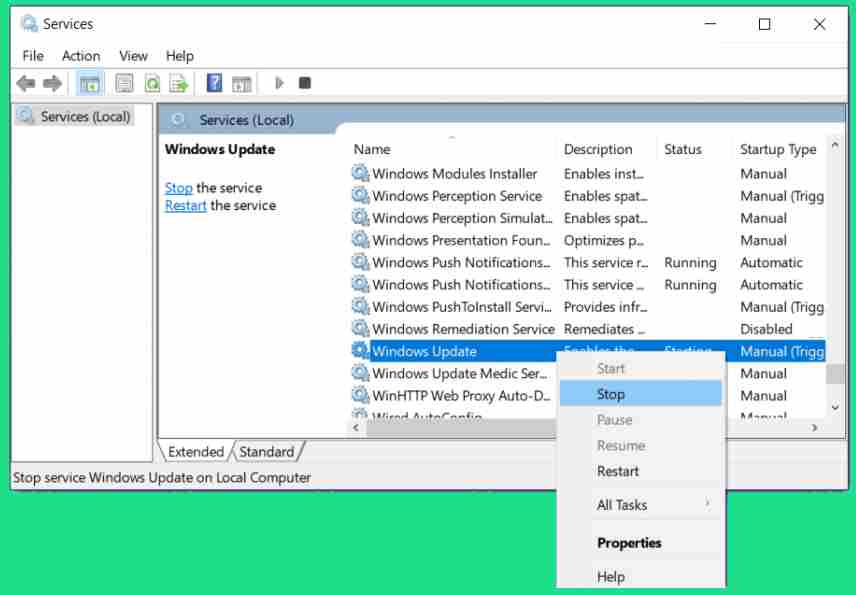Switch to the Standard tab

pyautogui.click(x=266, y=452)
